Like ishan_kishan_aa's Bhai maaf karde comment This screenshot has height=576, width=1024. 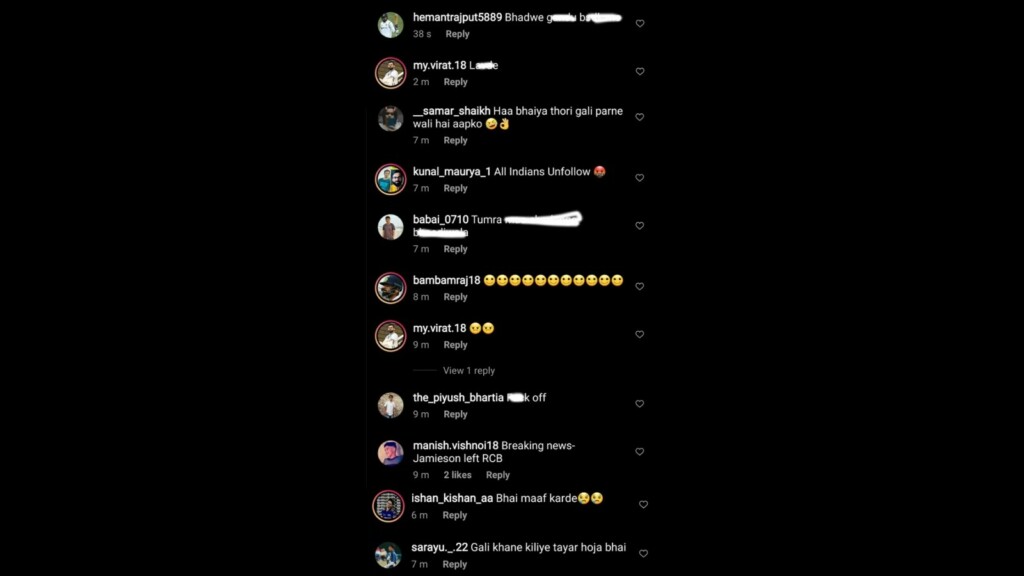pos(643,504)
